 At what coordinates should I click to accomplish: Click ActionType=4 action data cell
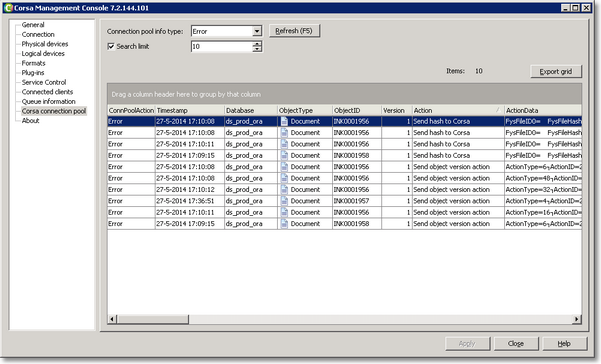point(543,201)
